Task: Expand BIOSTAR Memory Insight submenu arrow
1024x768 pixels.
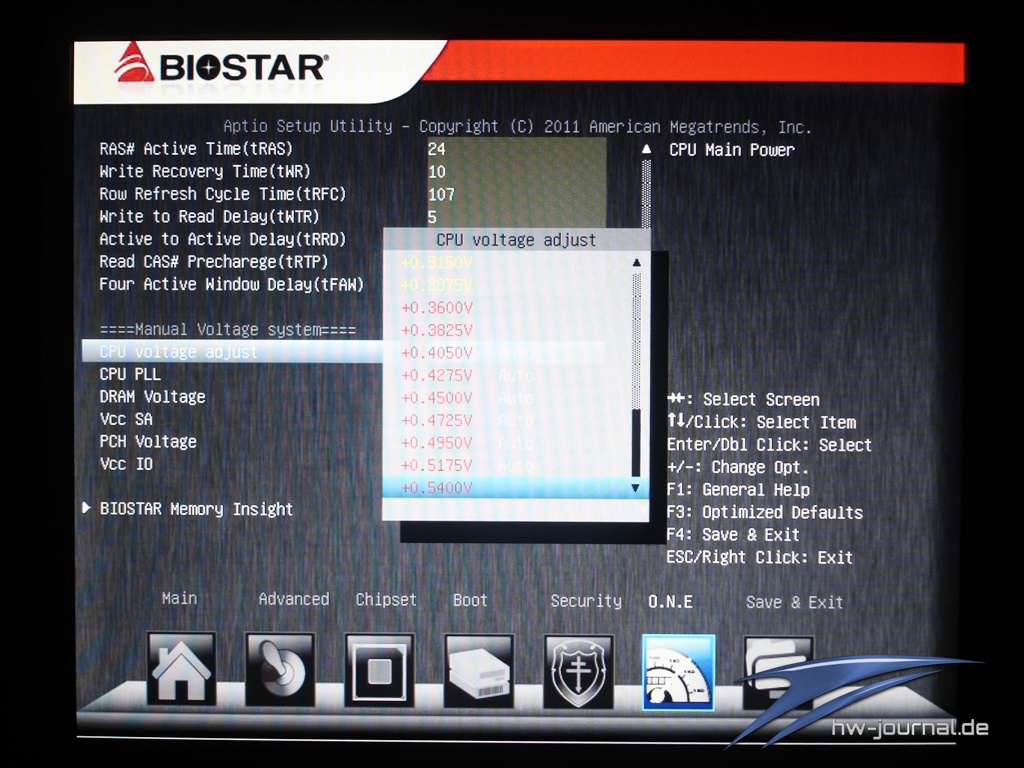Action: tap(86, 507)
